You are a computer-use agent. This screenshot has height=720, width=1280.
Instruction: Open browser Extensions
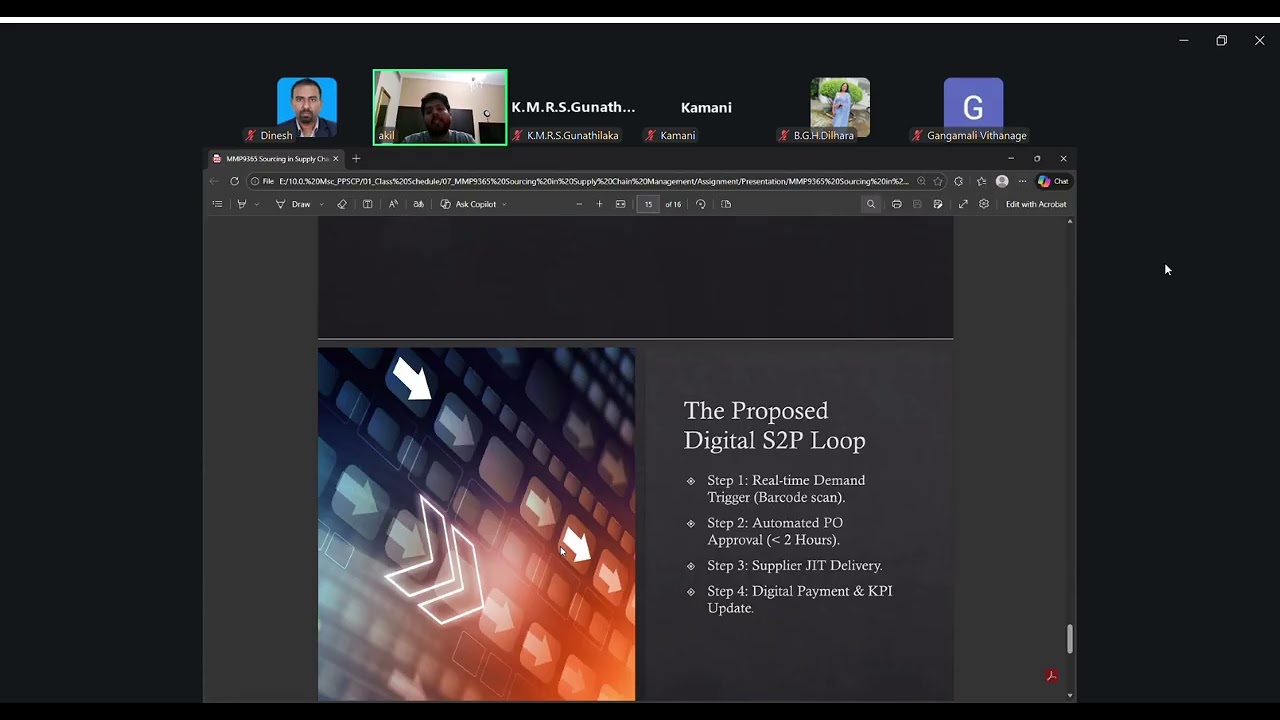point(959,181)
